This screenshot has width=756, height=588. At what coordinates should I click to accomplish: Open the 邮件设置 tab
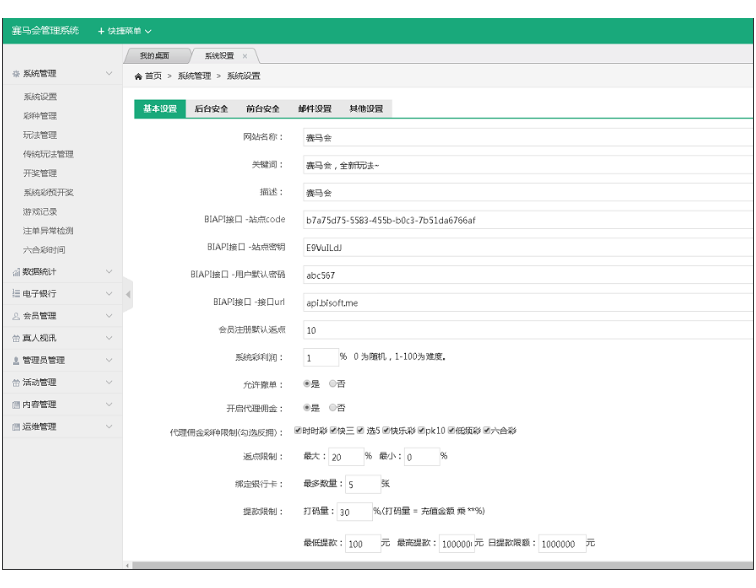coord(314,109)
